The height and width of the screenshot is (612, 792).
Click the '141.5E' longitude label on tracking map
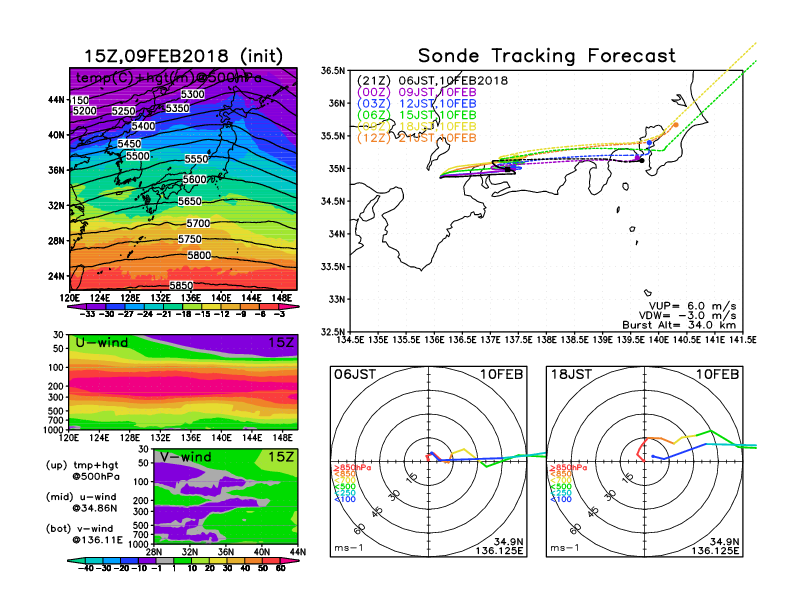(x=742, y=340)
